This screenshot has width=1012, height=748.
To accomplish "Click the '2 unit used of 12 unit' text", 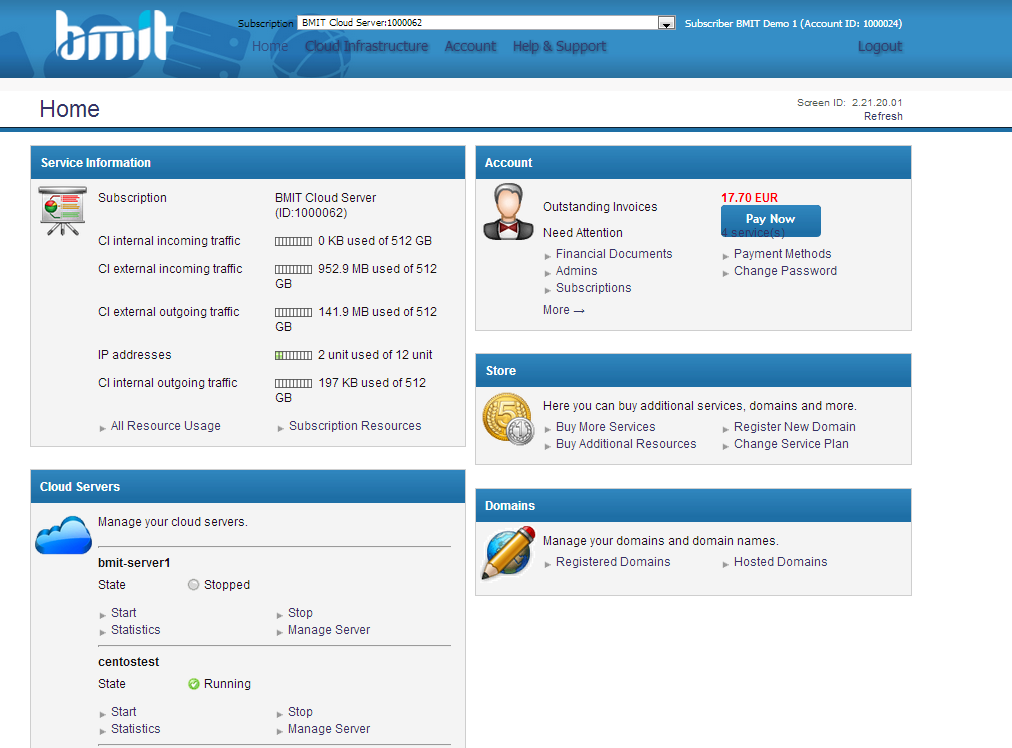I will (375, 355).
